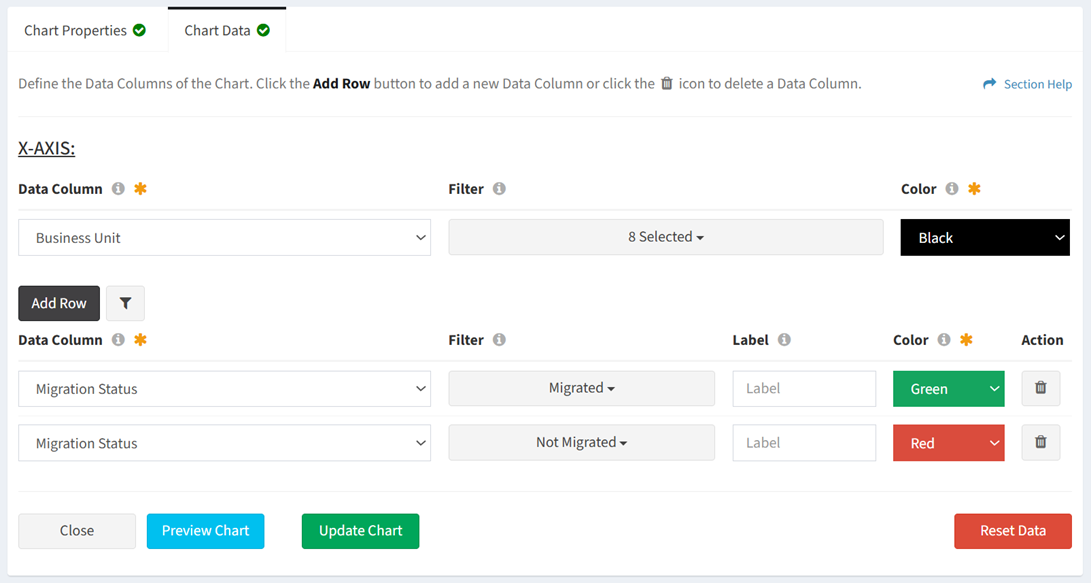This screenshot has width=1091, height=583.
Task: Delete the Migrated row with trash icon
Action: tap(1041, 388)
